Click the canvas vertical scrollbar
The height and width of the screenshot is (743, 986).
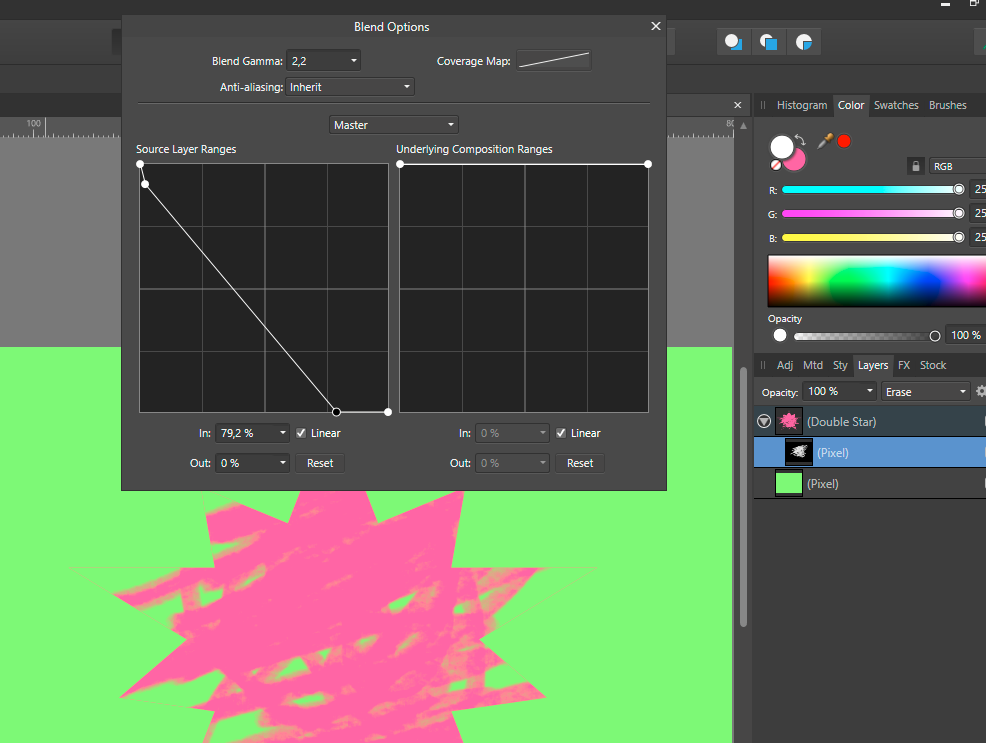pos(743,497)
